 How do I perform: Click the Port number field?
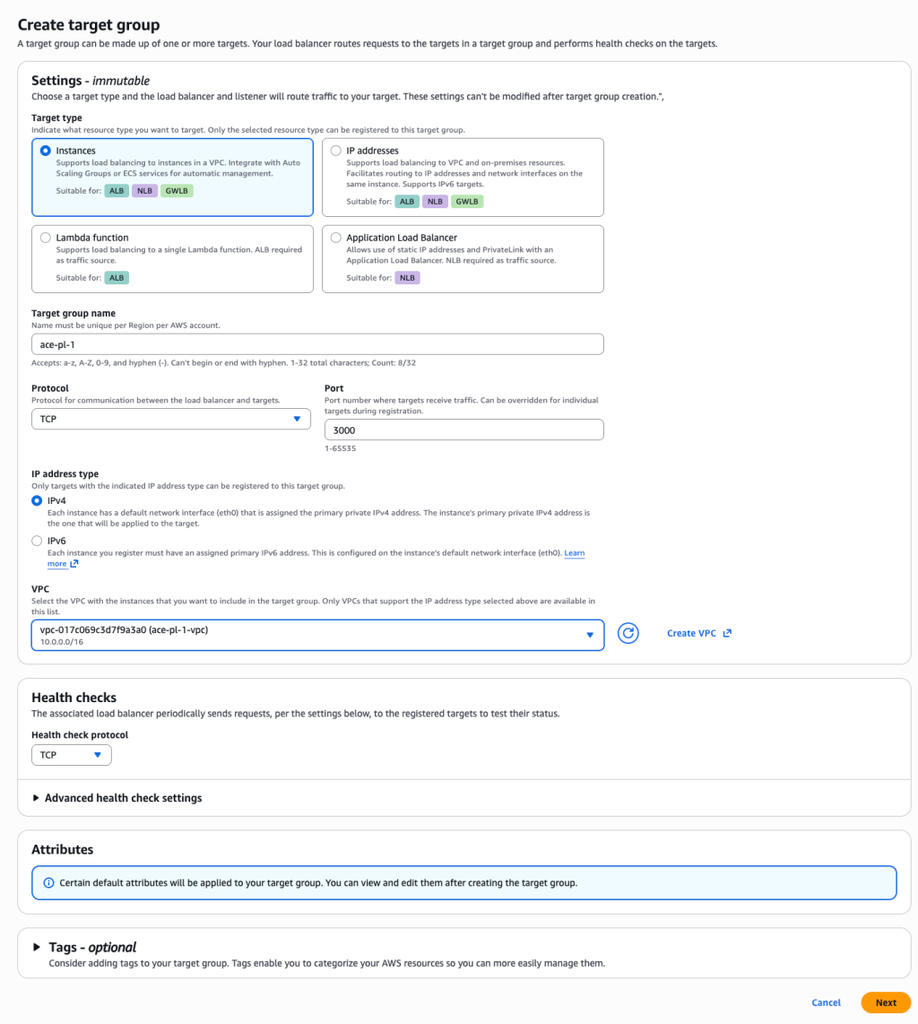(x=463, y=429)
